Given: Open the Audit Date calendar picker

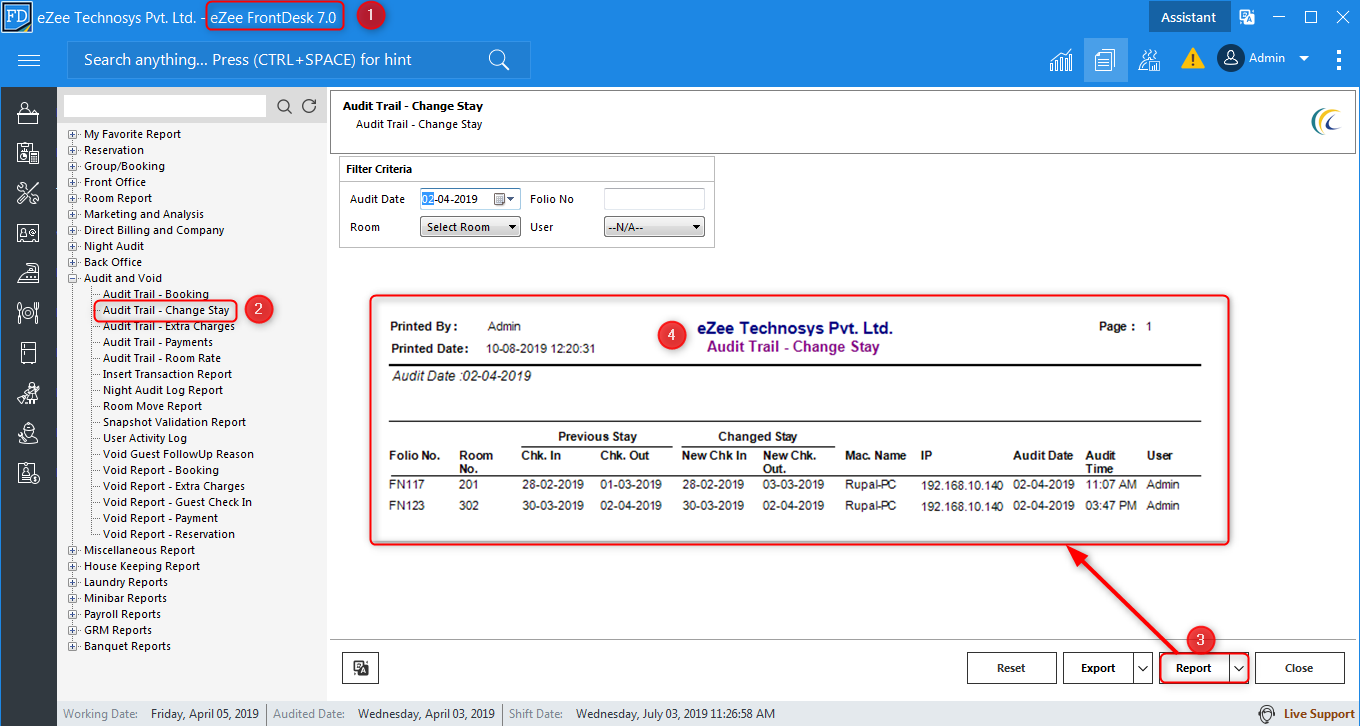Looking at the screenshot, I should point(505,199).
